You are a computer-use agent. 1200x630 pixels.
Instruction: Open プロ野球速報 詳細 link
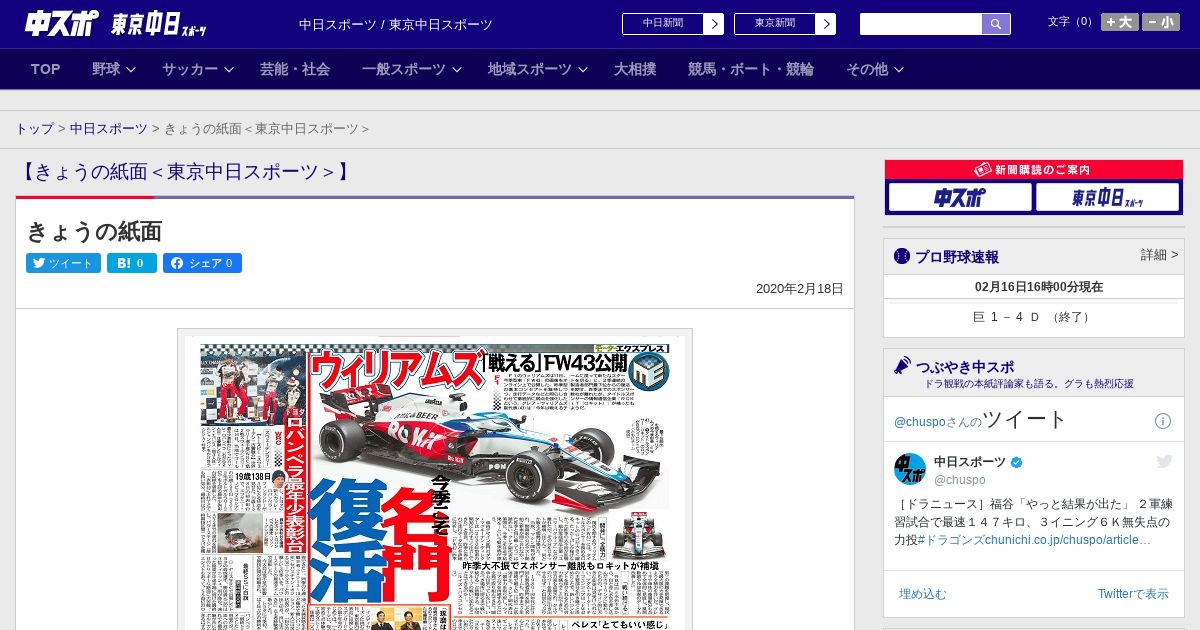(x=1159, y=255)
